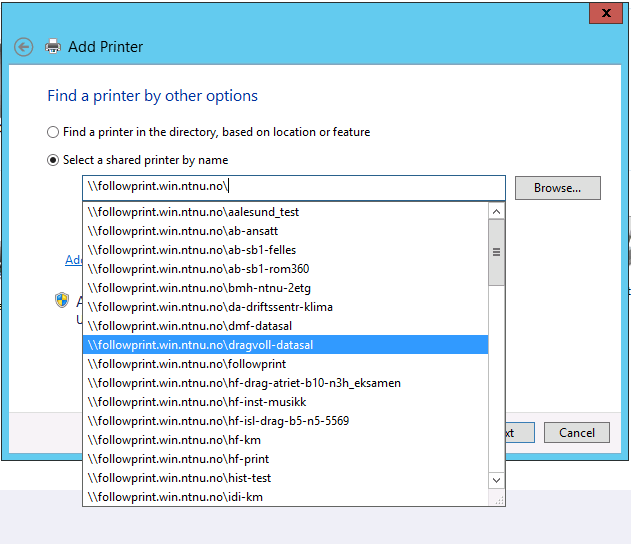Click the security shield icon
This screenshot has width=631, height=544.
tap(62, 300)
